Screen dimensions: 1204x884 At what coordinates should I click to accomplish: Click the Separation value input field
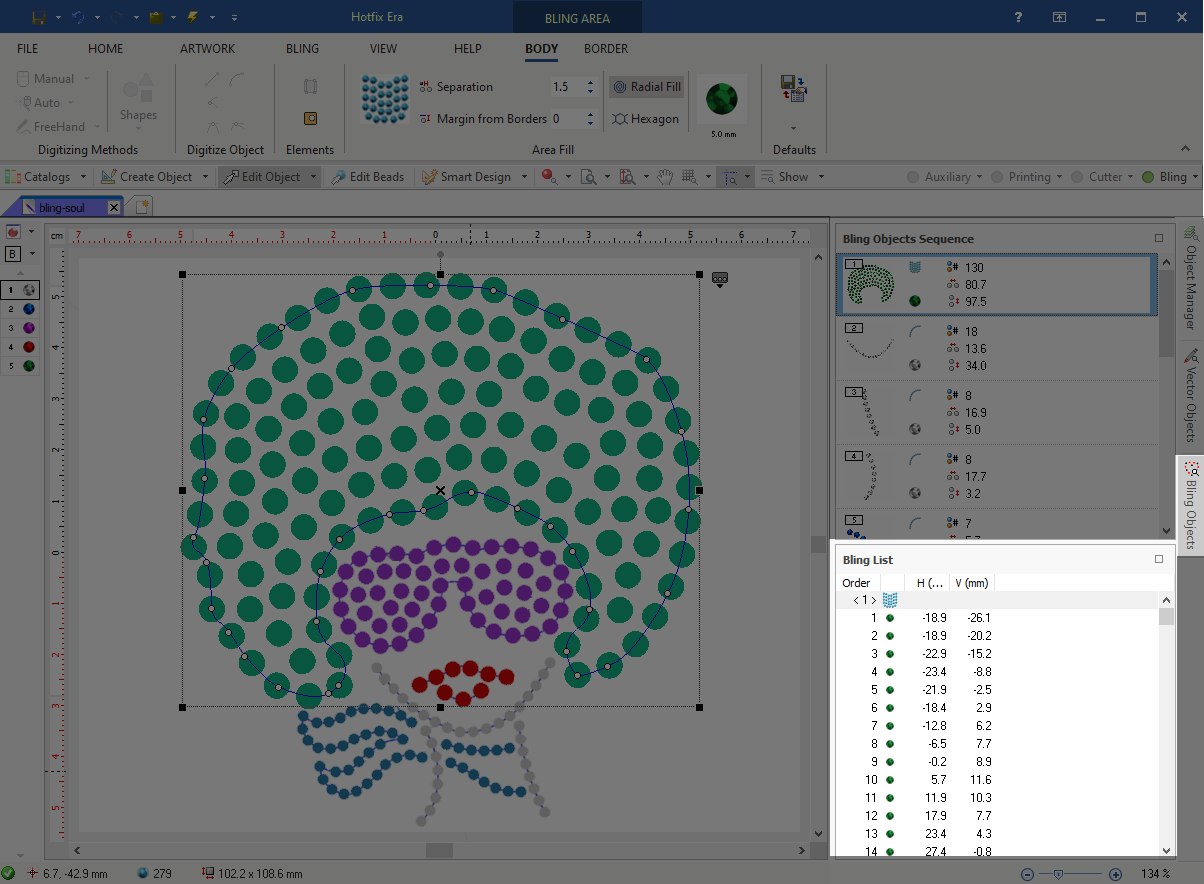pos(564,87)
